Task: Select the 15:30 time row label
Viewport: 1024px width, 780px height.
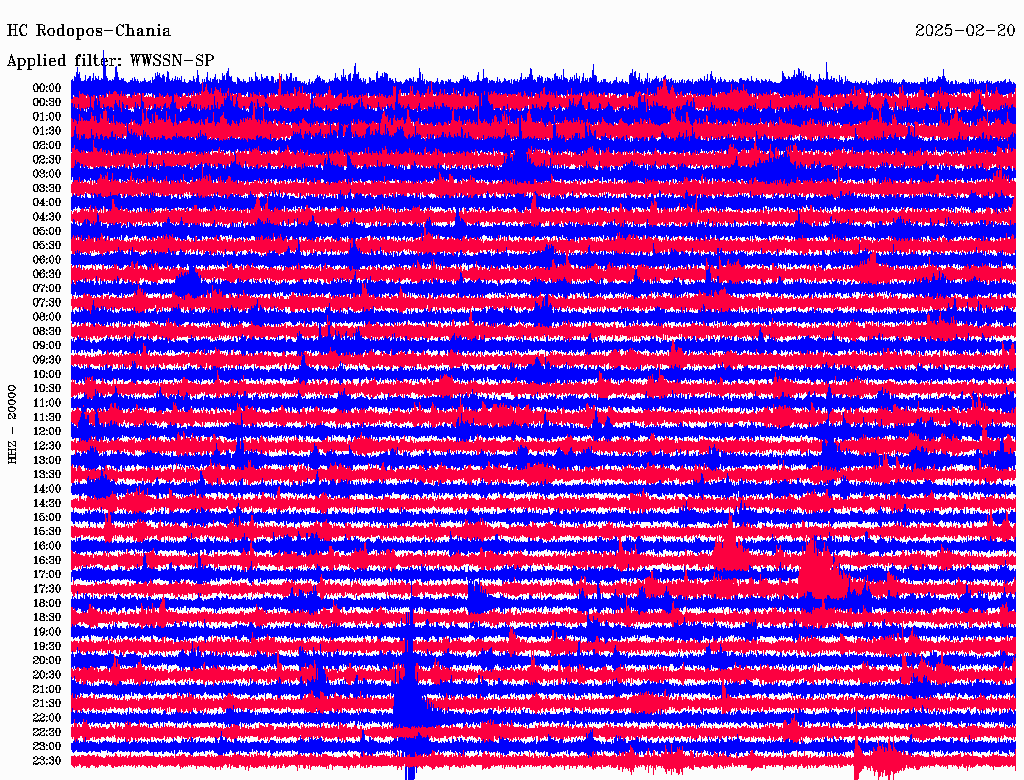Action: point(47,532)
